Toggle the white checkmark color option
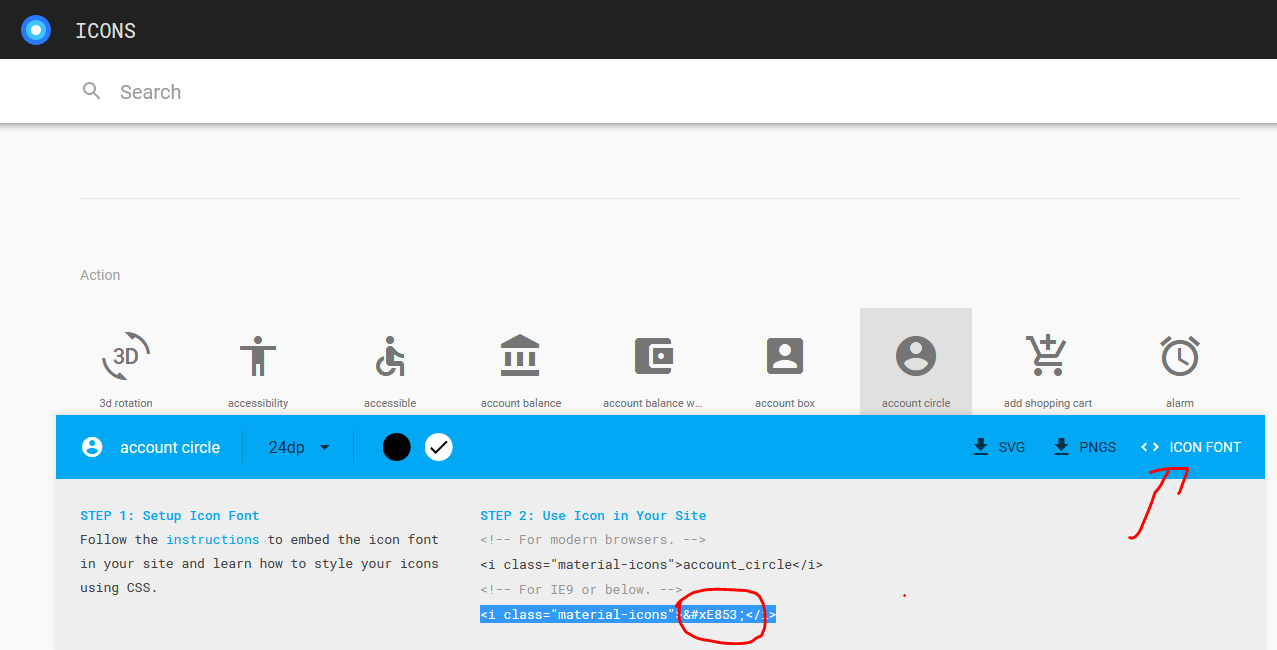Viewport: 1277px width, 650px height. [438, 447]
